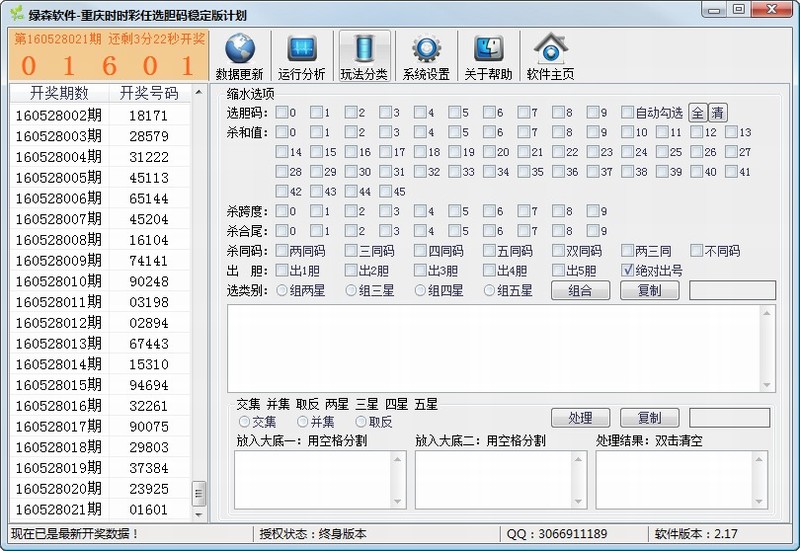Viewport: 800px width, 551px height.
Task: Toggle the 绝对出号 checkbox
Action: point(628,270)
